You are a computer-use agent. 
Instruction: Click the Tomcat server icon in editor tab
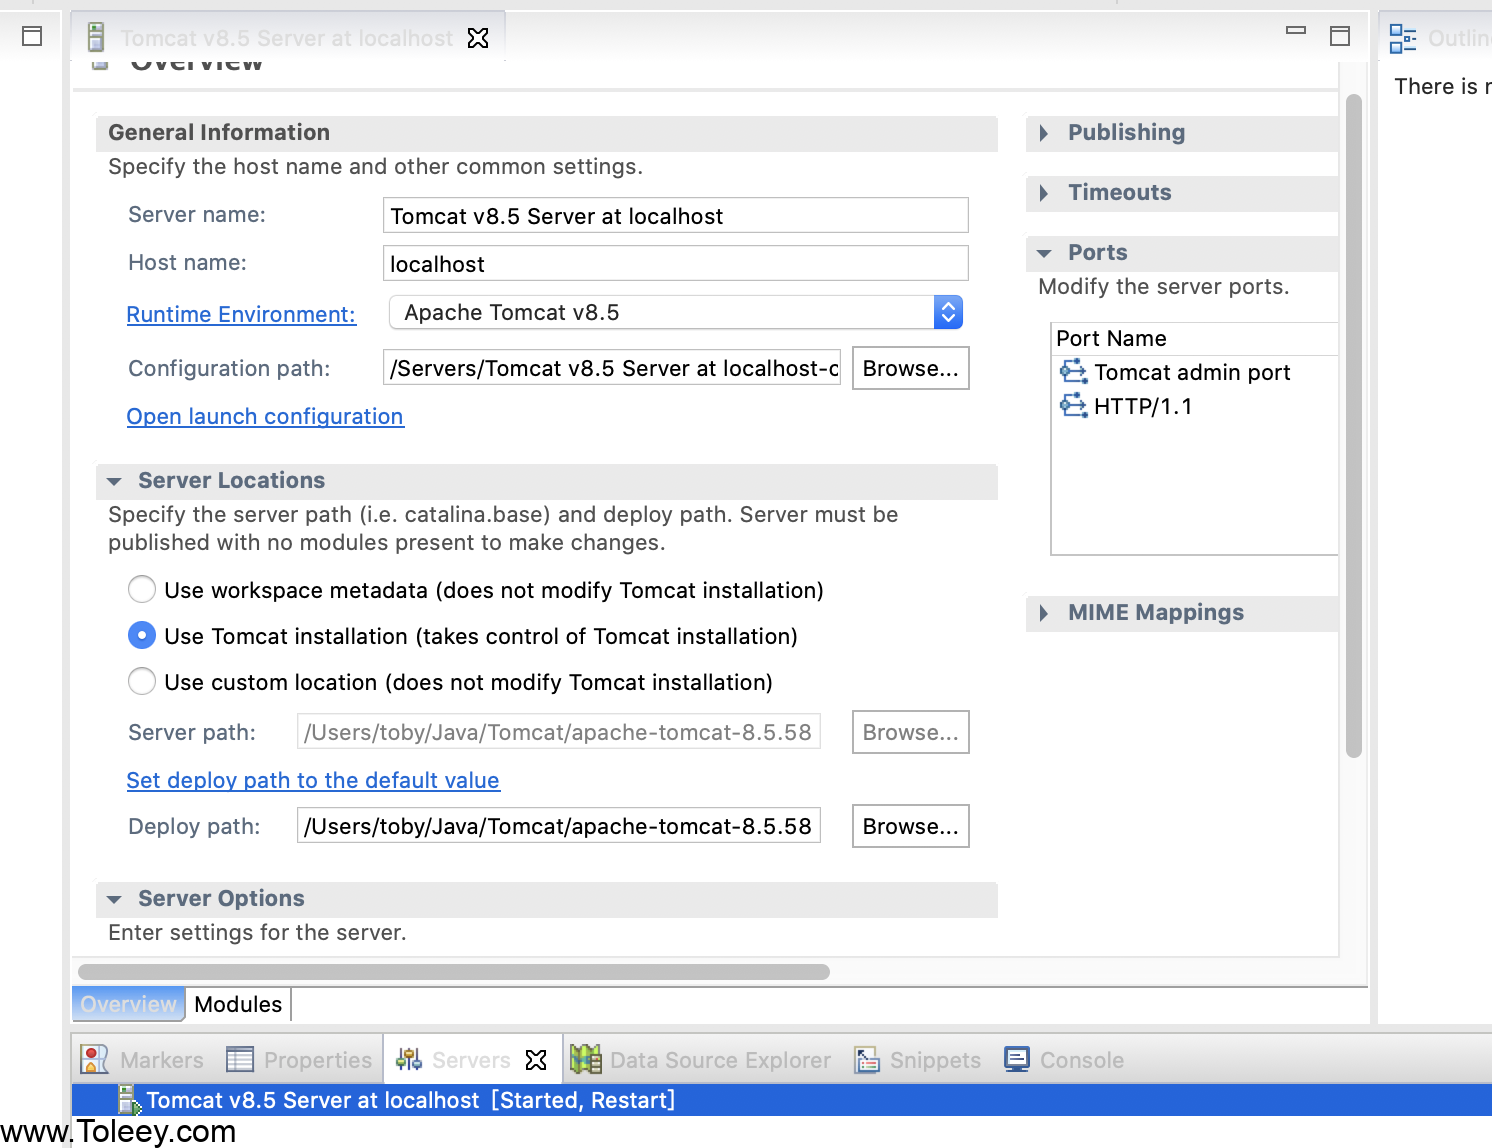coord(96,38)
